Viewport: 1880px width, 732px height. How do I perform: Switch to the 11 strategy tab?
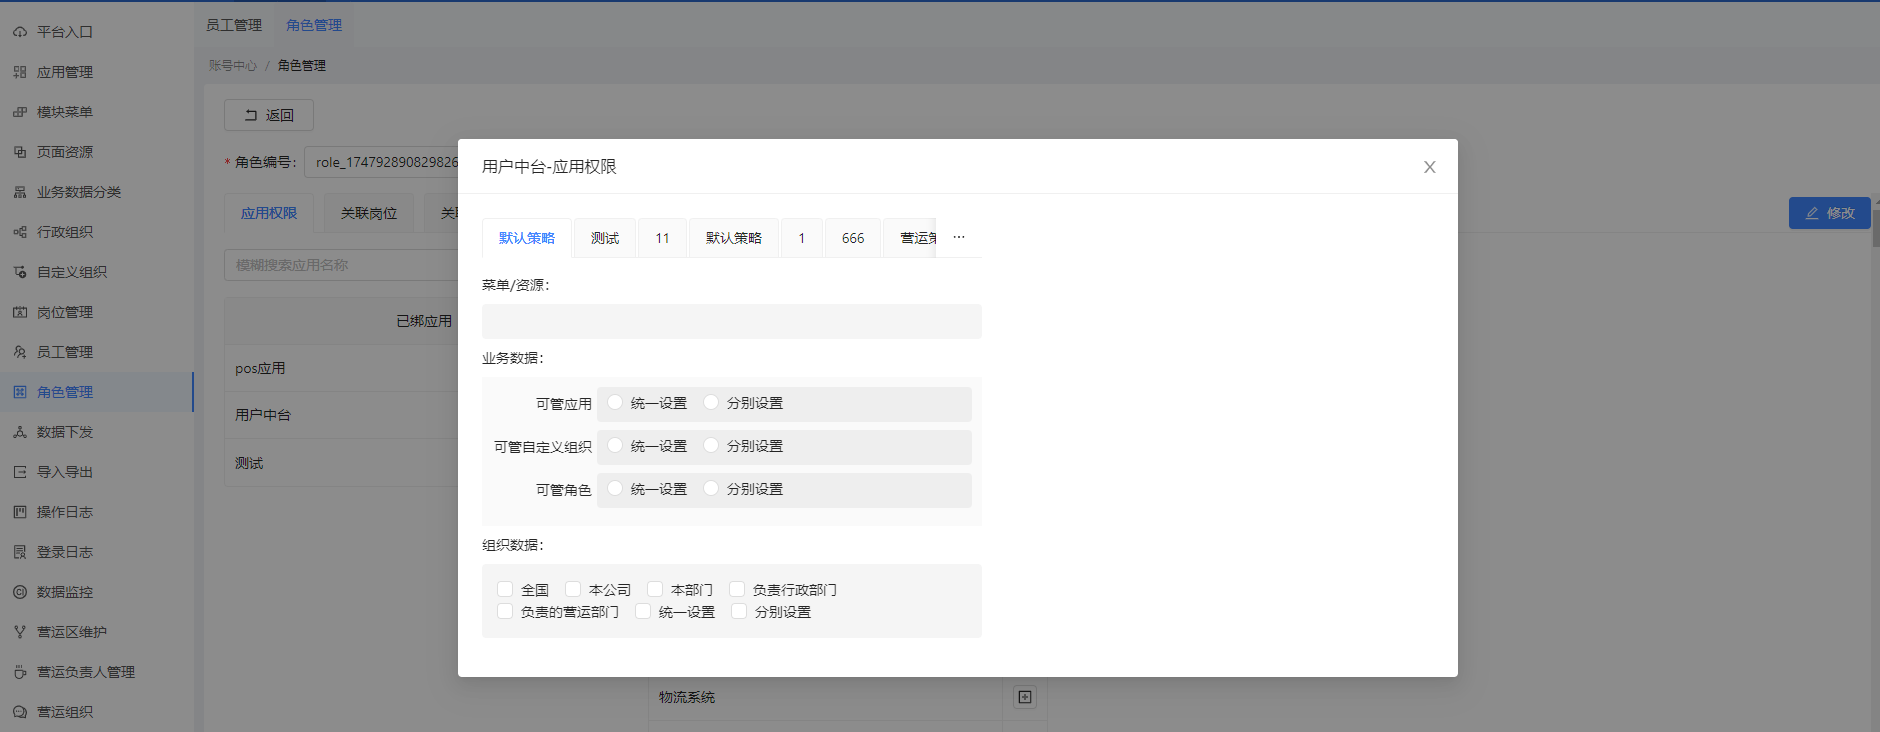[662, 238]
